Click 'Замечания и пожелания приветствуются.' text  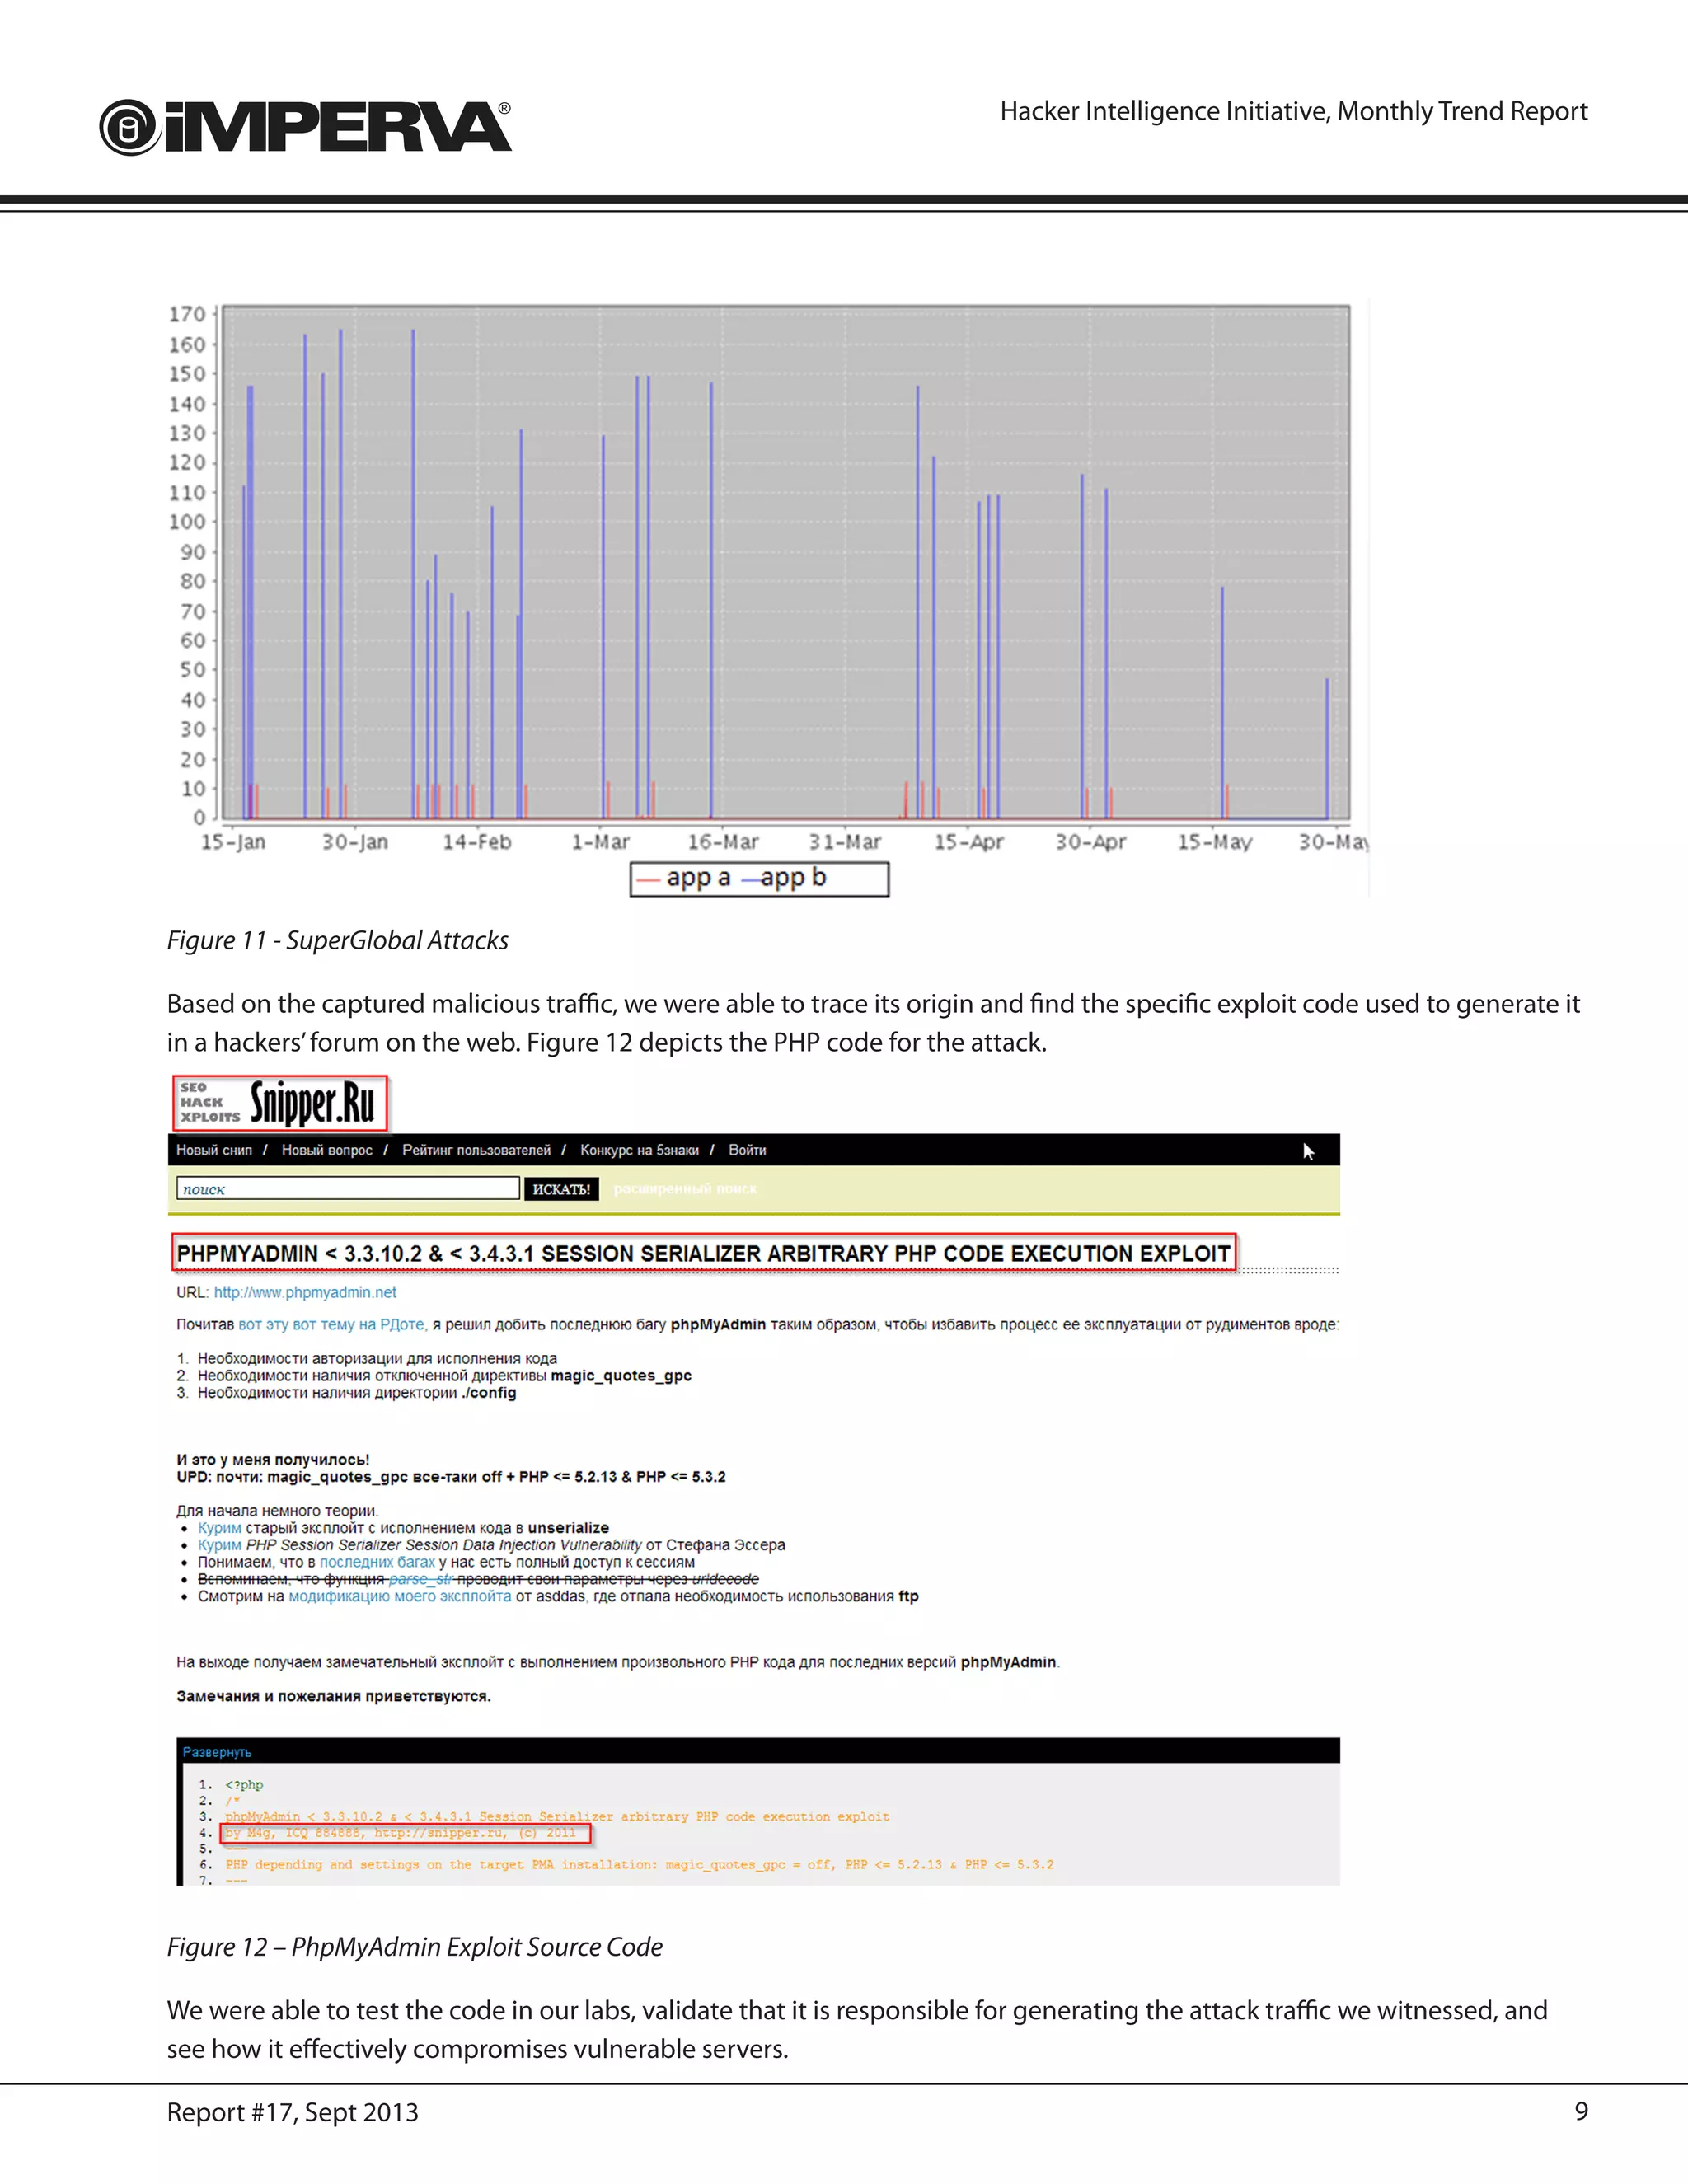[x=333, y=1696]
